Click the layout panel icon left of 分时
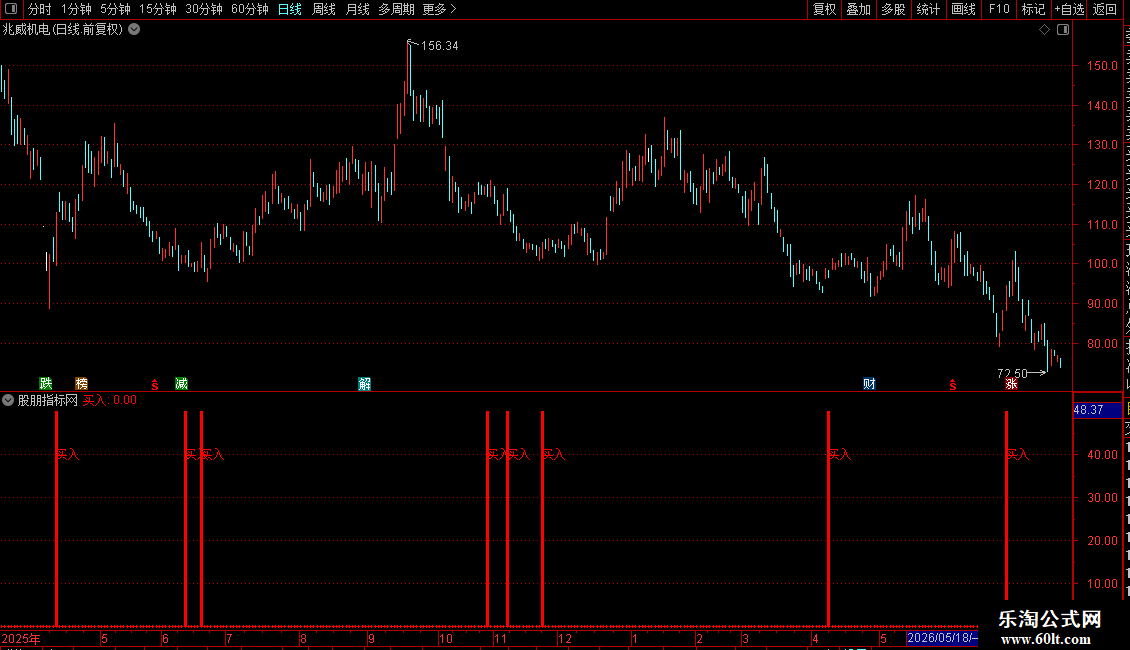The width and height of the screenshot is (1130, 650). [11, 9]
